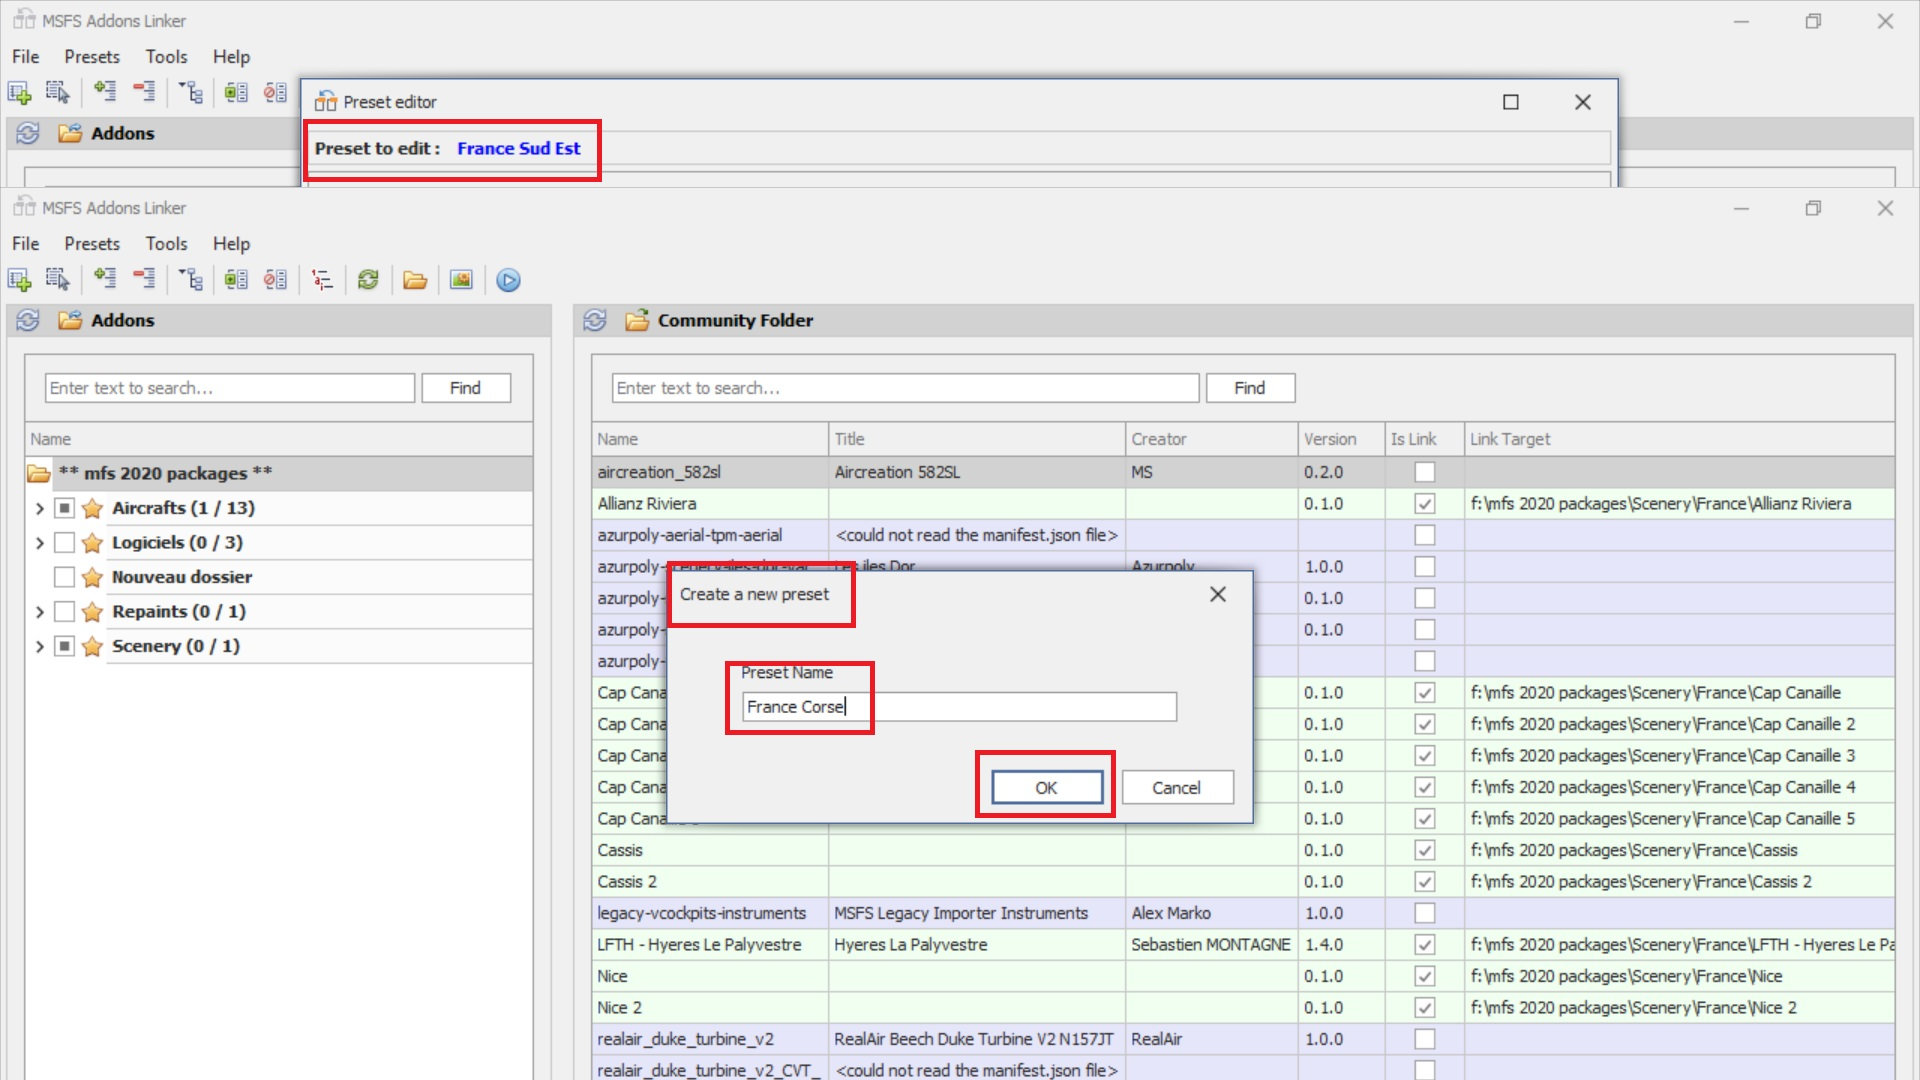The width and height of the screenshot is (1920, 1080).
Task: Cancel the Create a new preset dialog
Action: [x=1176, y=788]
